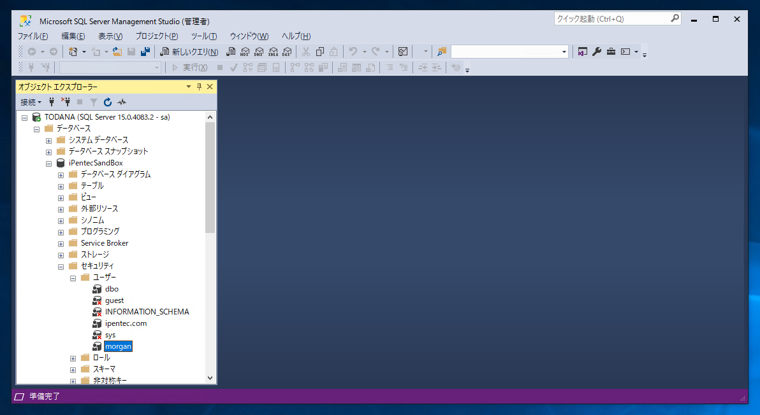The image size is (760, 415).
Task: Open the 表示(V) menu
Action: (111, 36)
